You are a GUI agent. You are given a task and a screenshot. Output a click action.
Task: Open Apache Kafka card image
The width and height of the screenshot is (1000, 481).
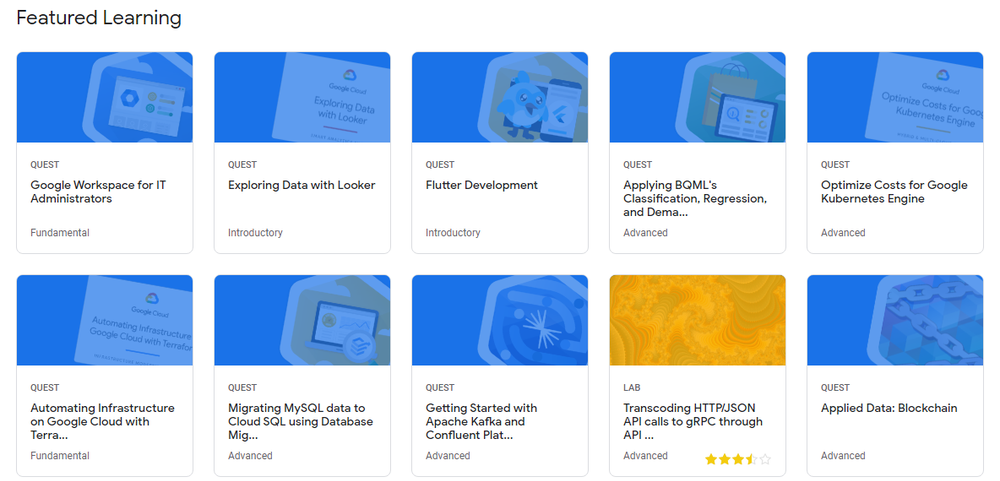pos(500,320)
